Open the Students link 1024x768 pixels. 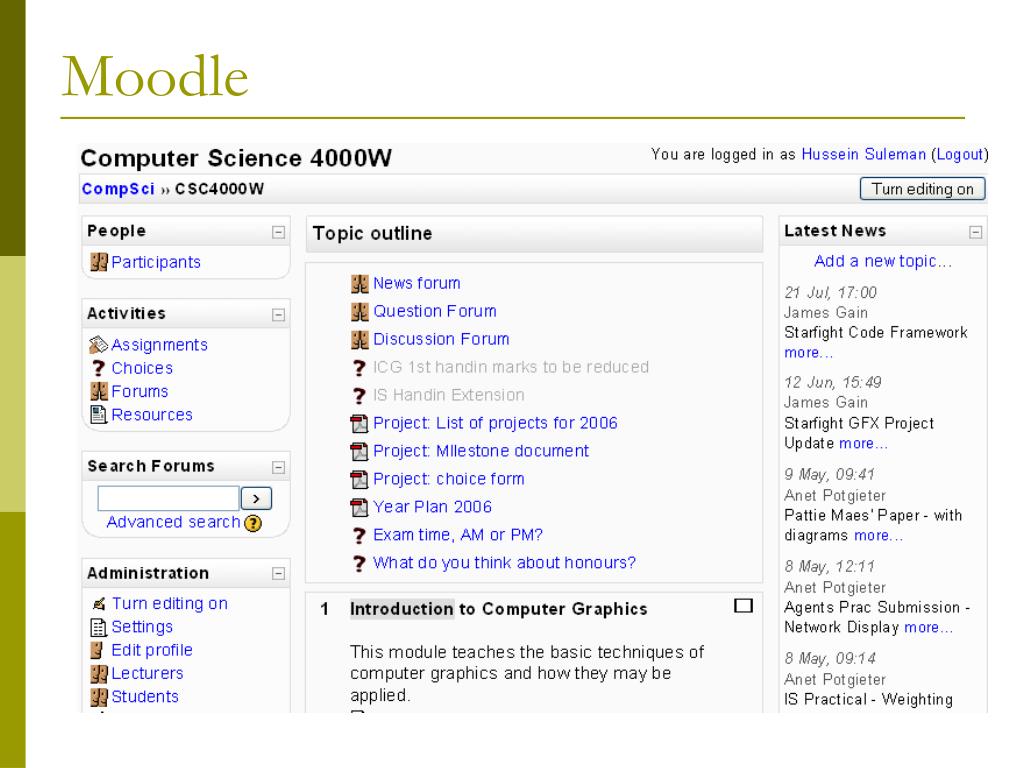(x=145, y=697)
